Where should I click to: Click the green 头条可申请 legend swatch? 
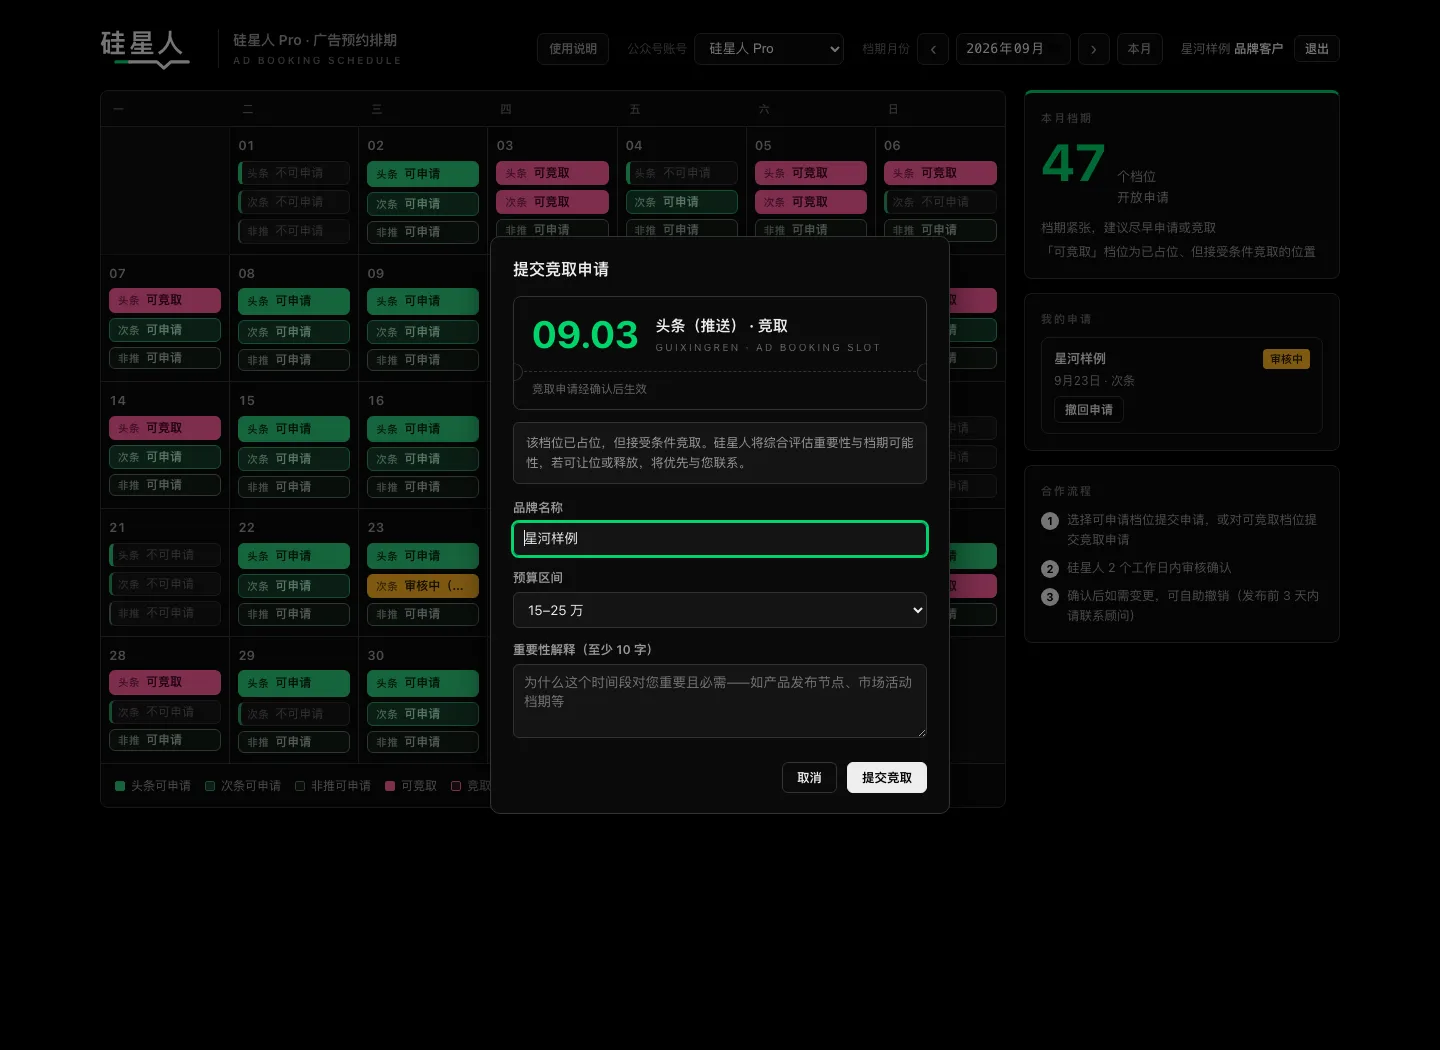(x=120, y=786)
